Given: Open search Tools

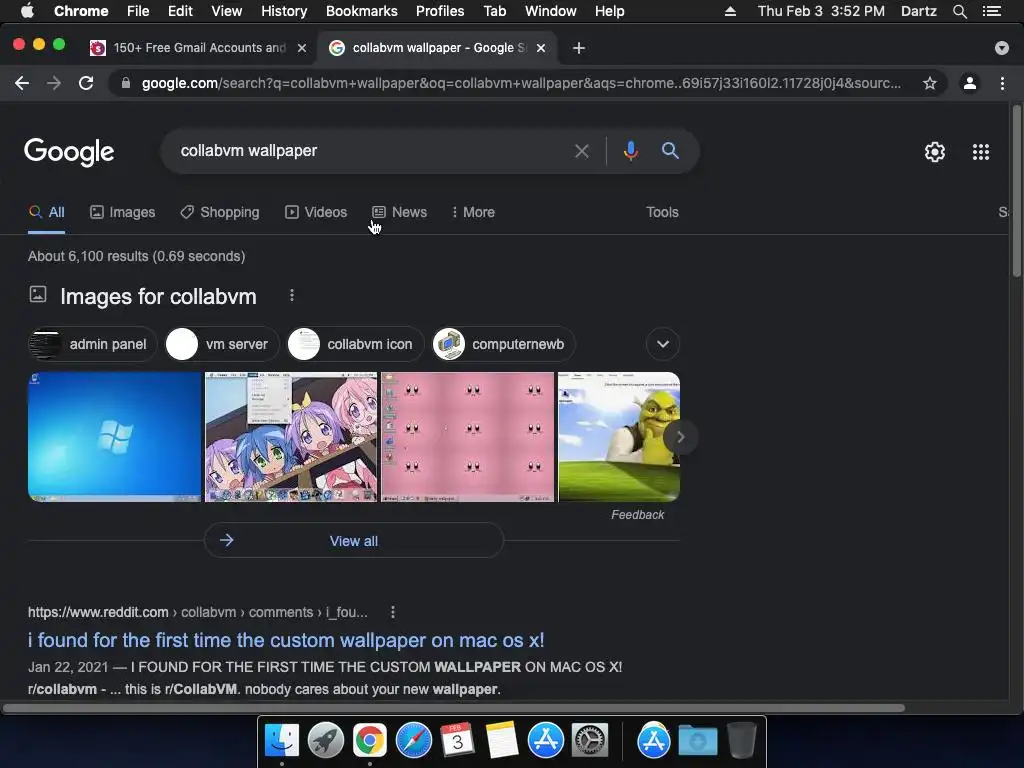Looking at the screenshot, I should click(x=662, y=212).
